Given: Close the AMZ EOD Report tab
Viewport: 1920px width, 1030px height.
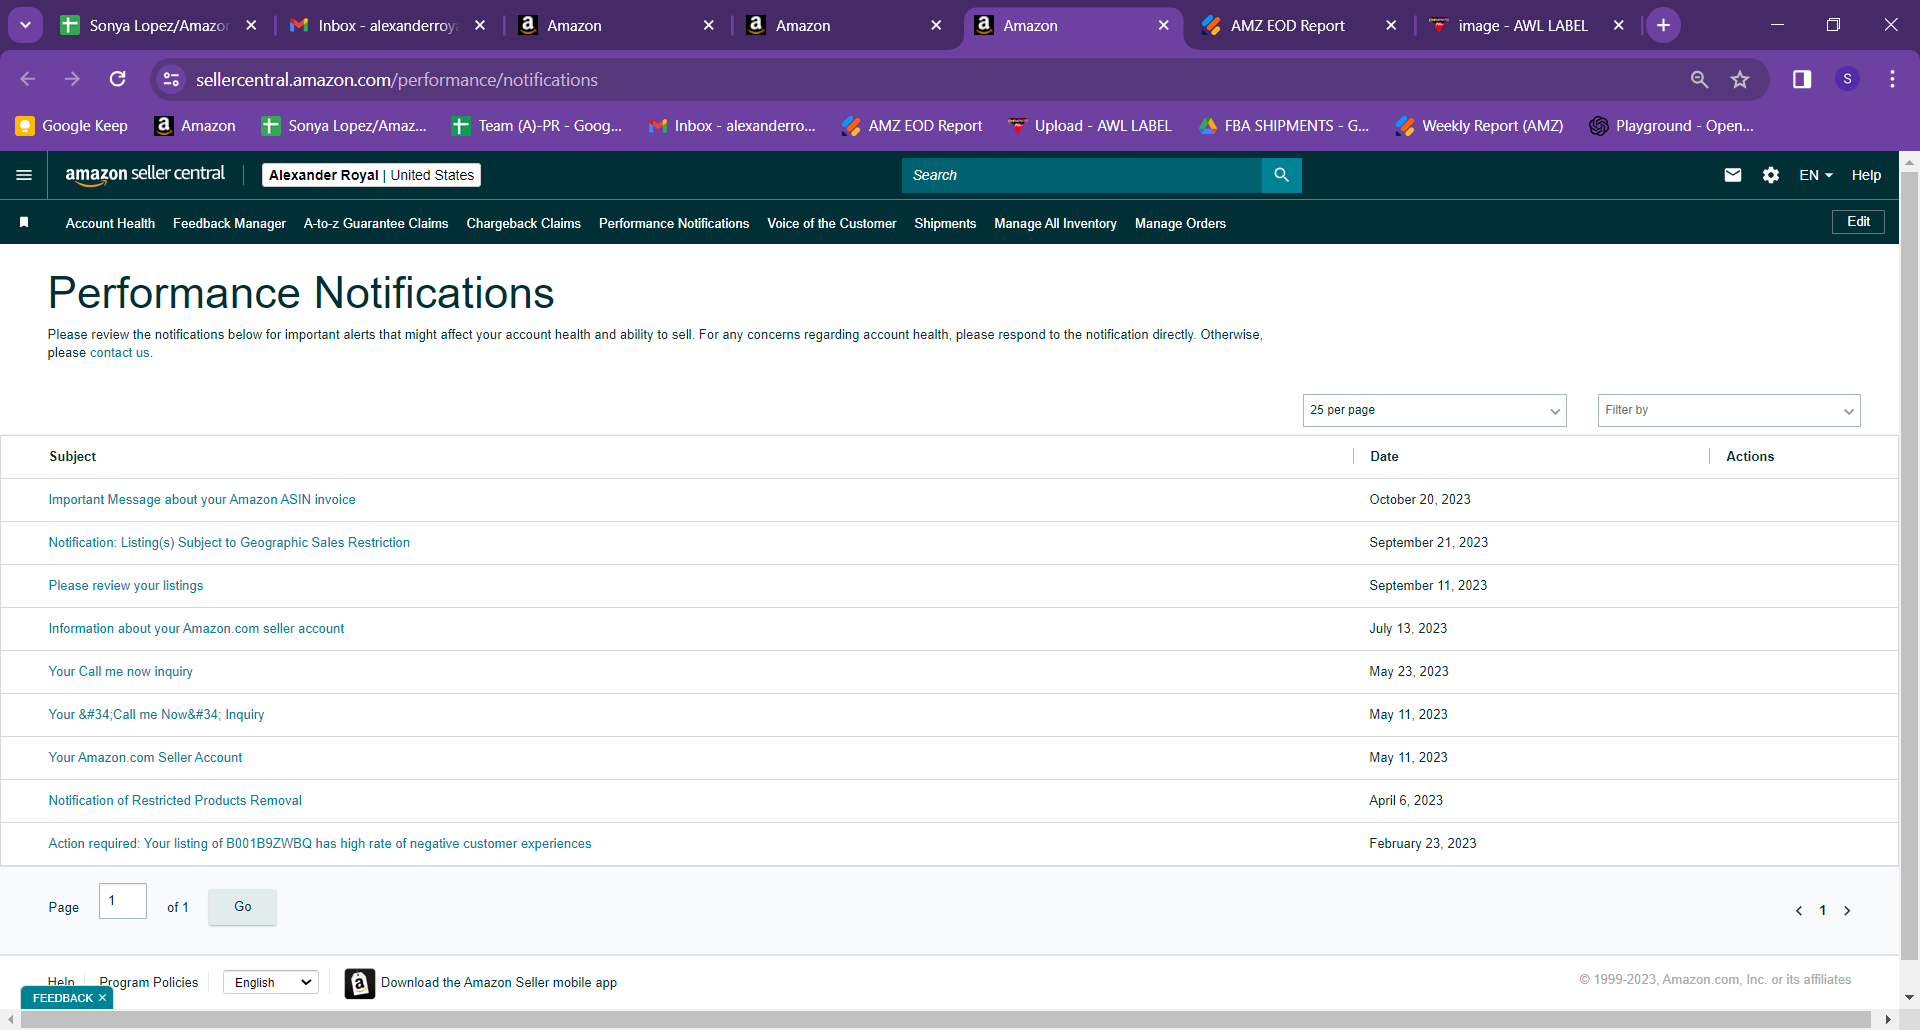Looking at the screenshot, I should pos(1391,25).
